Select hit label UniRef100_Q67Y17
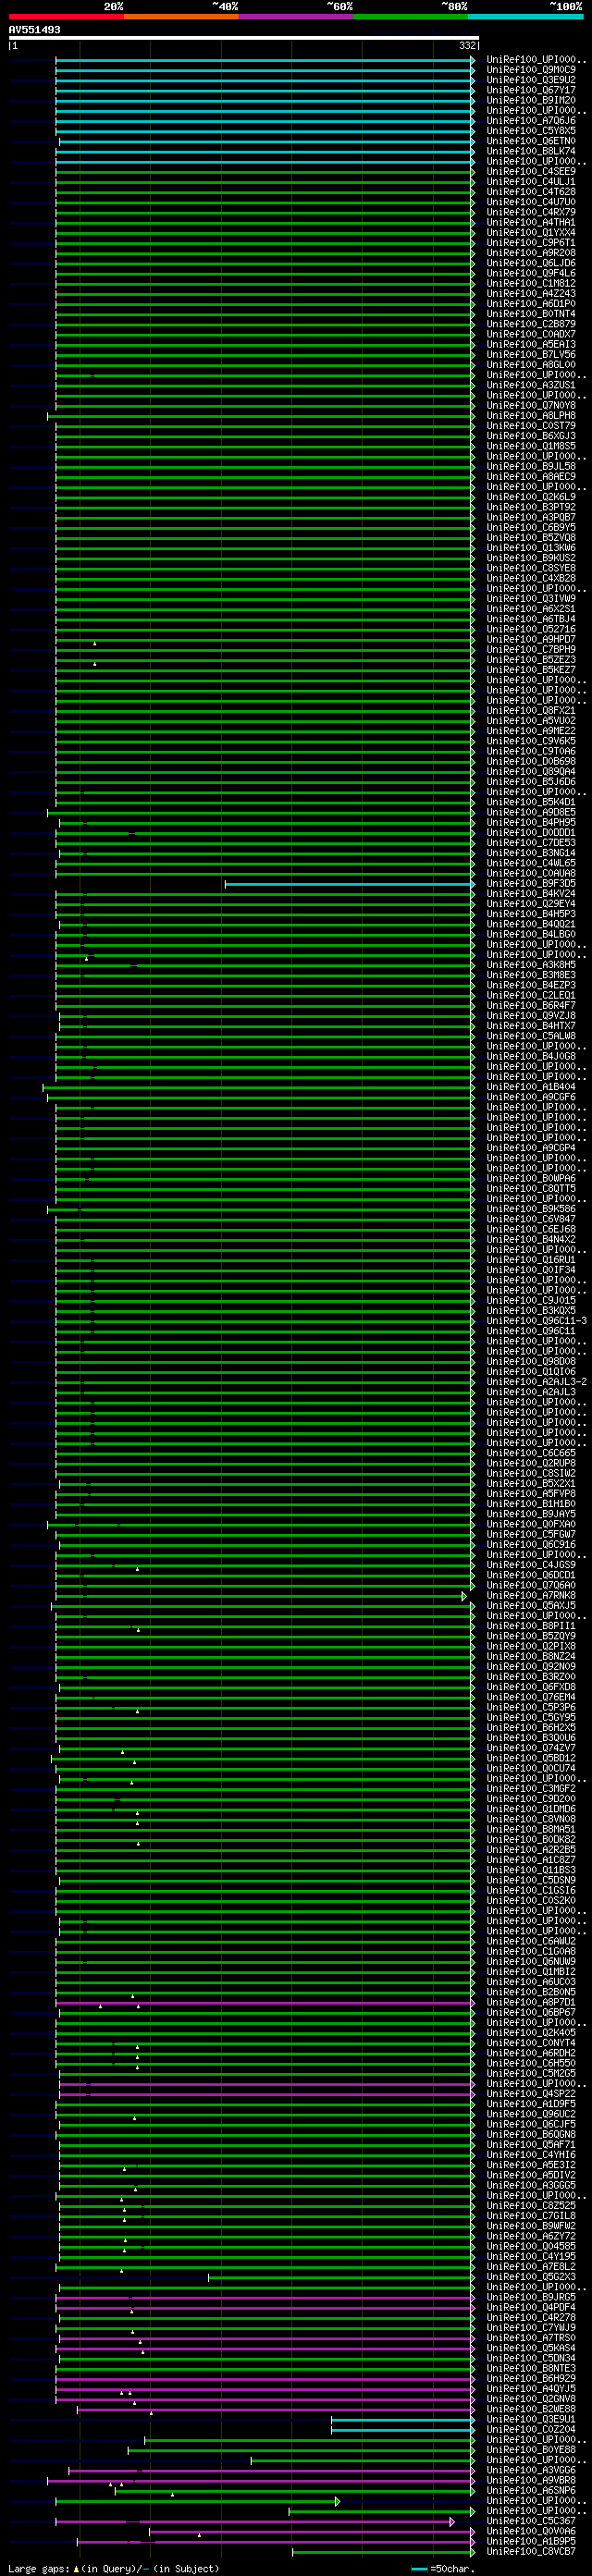This screenshot has height=2576, width=592. [x=531, y=90]
